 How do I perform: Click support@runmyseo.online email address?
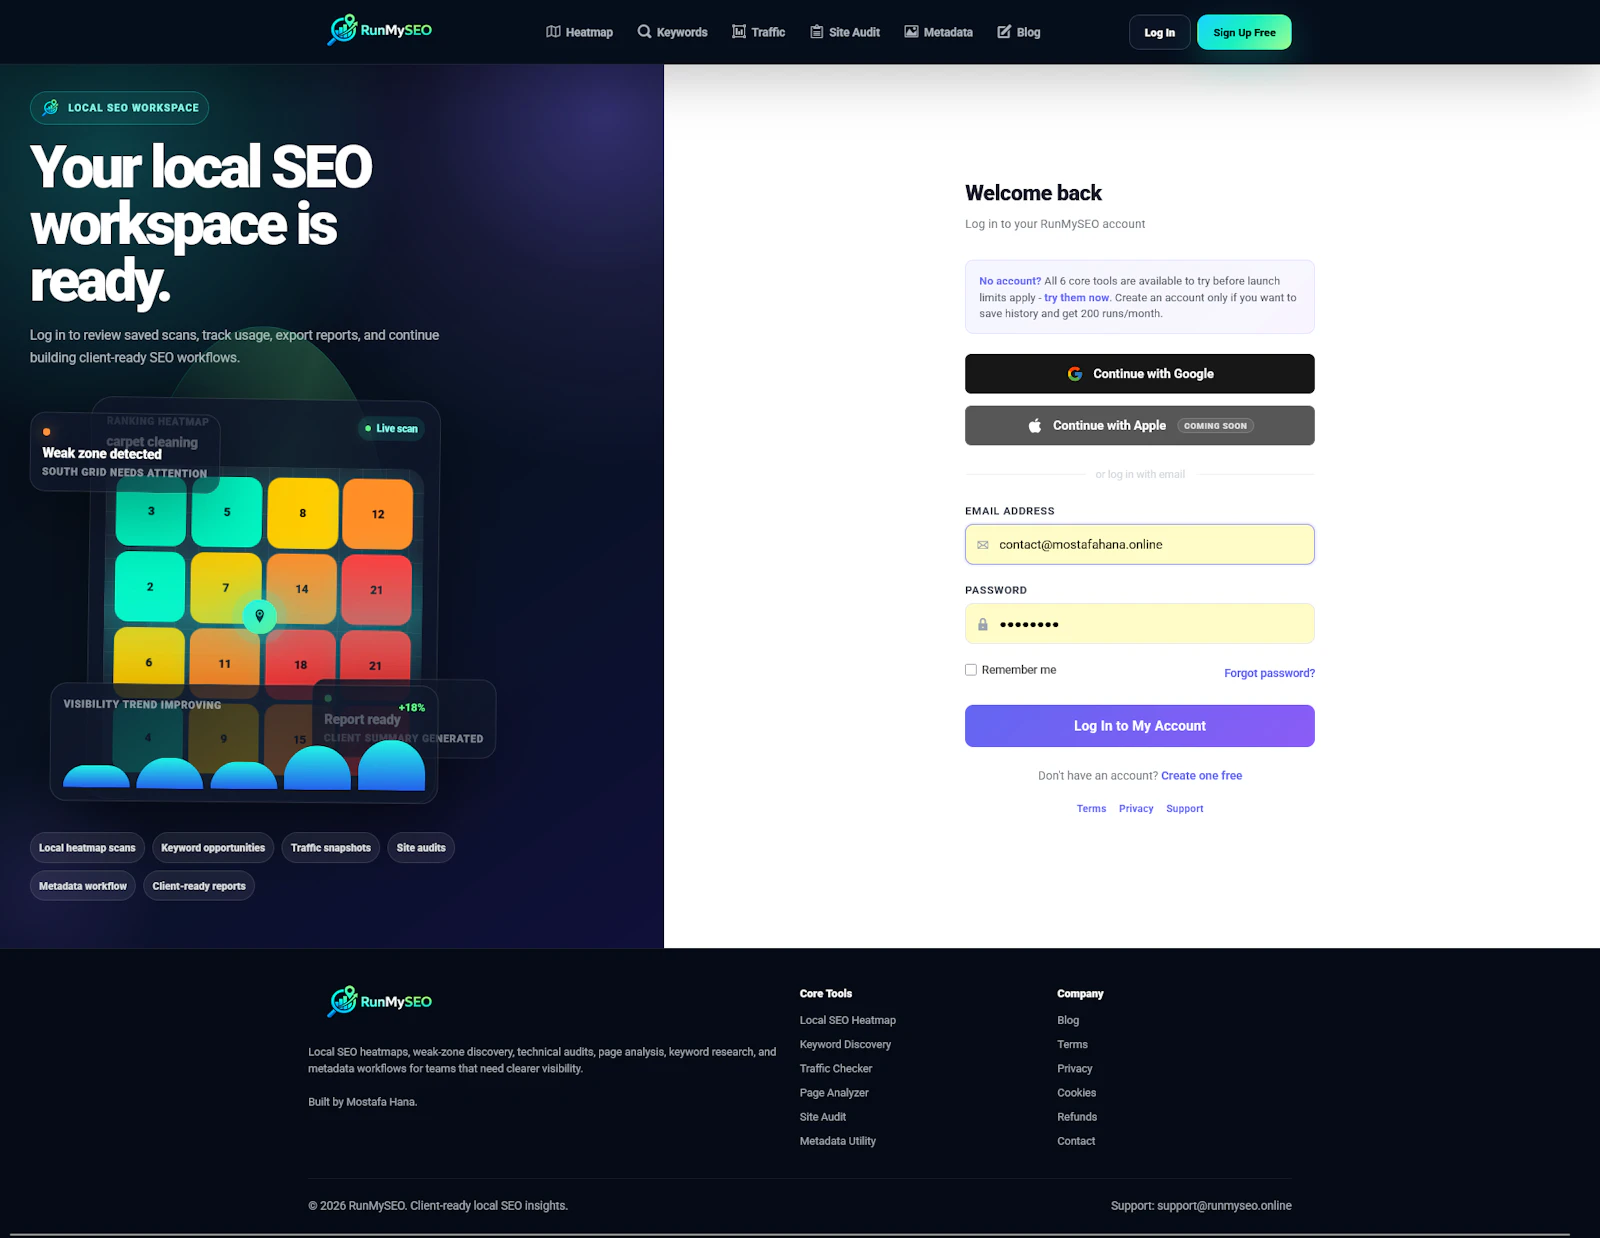point(1224,1206)
